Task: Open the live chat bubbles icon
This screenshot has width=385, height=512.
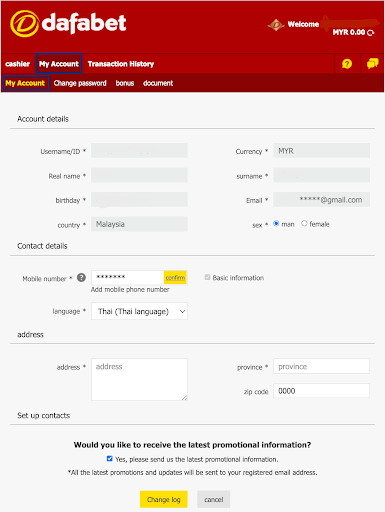Action: [373, 63]
